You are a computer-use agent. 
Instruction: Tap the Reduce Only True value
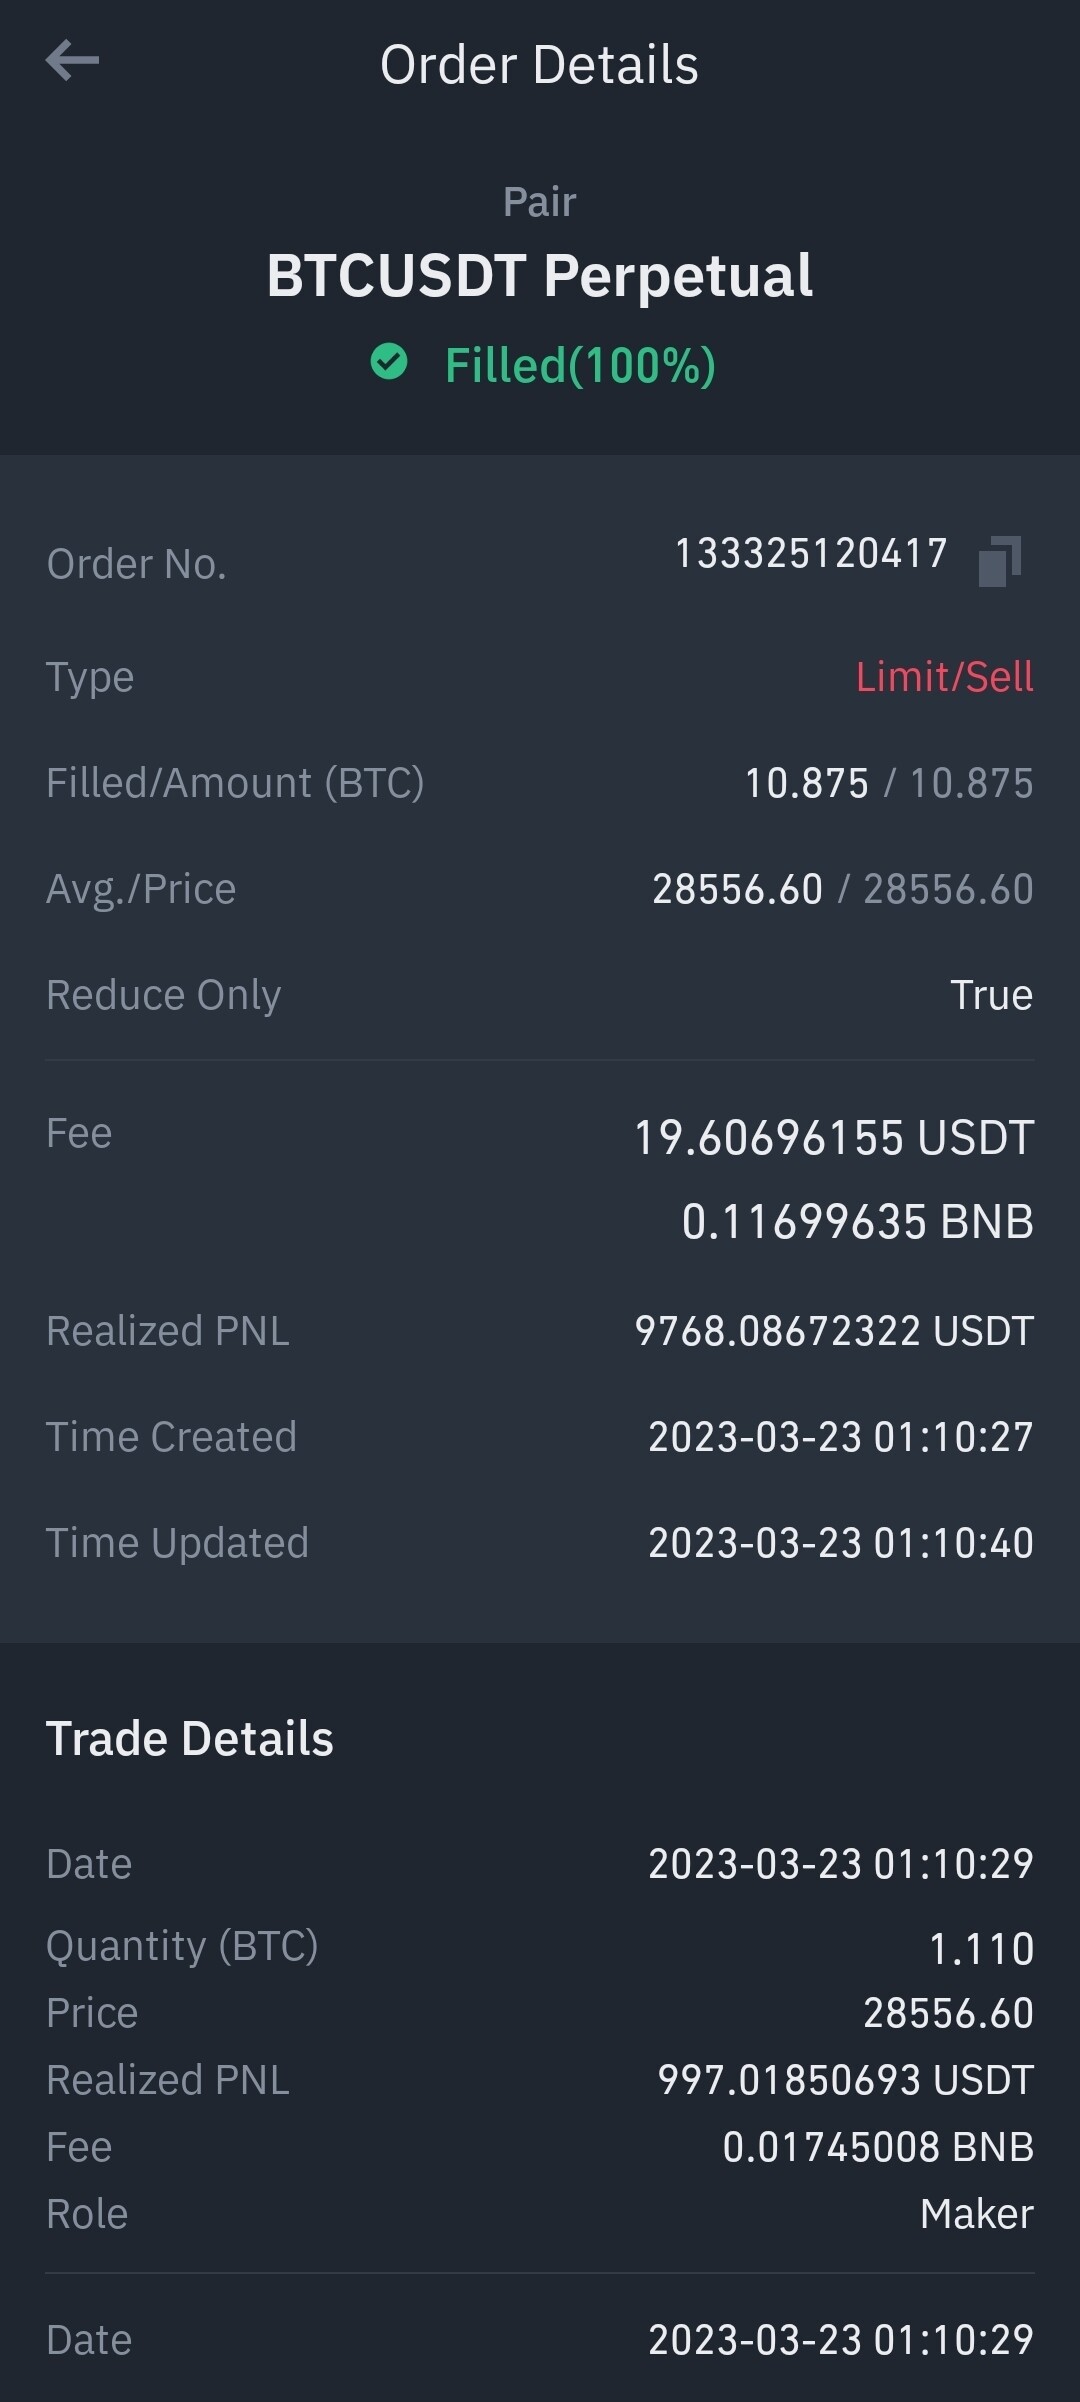tap(991, 995)
